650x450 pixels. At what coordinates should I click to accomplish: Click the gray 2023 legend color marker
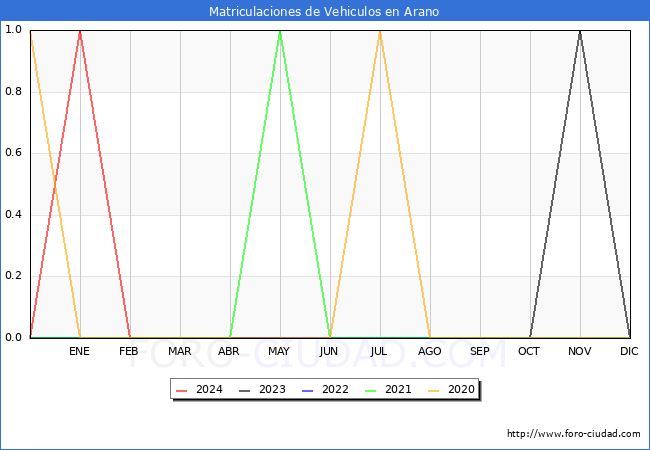click(245, 391)
